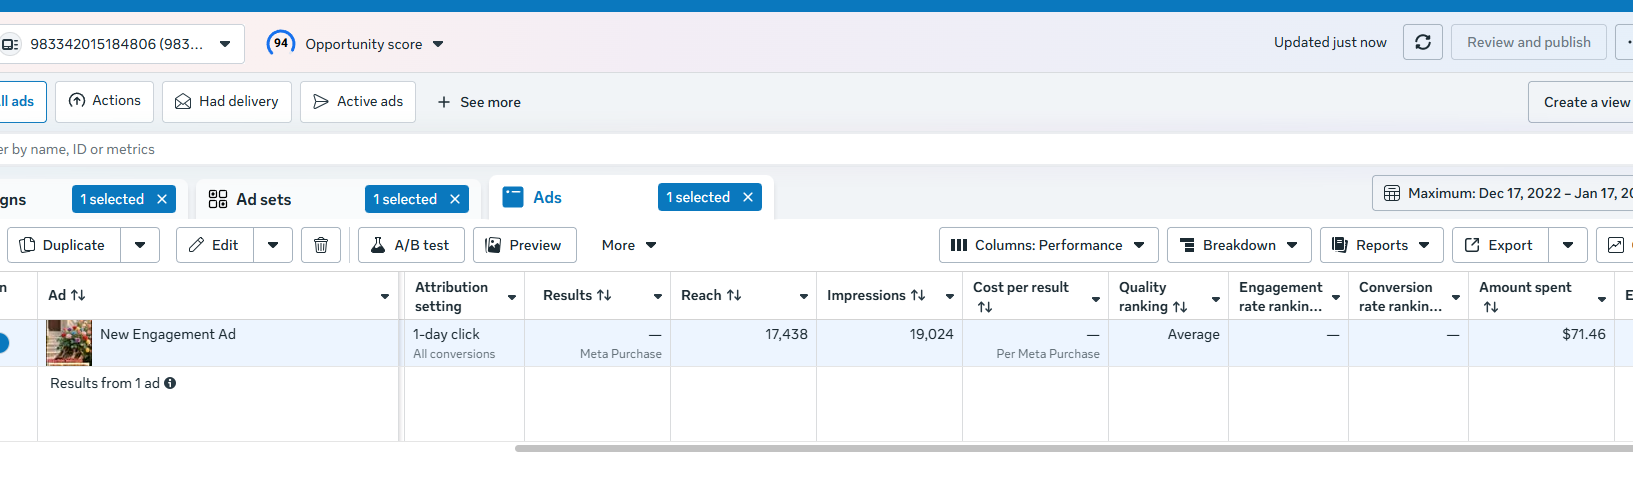Viewport: 1633px width, 481px height.
Task: Open the Opportunity score dropdown
Action: coord(438,44)
